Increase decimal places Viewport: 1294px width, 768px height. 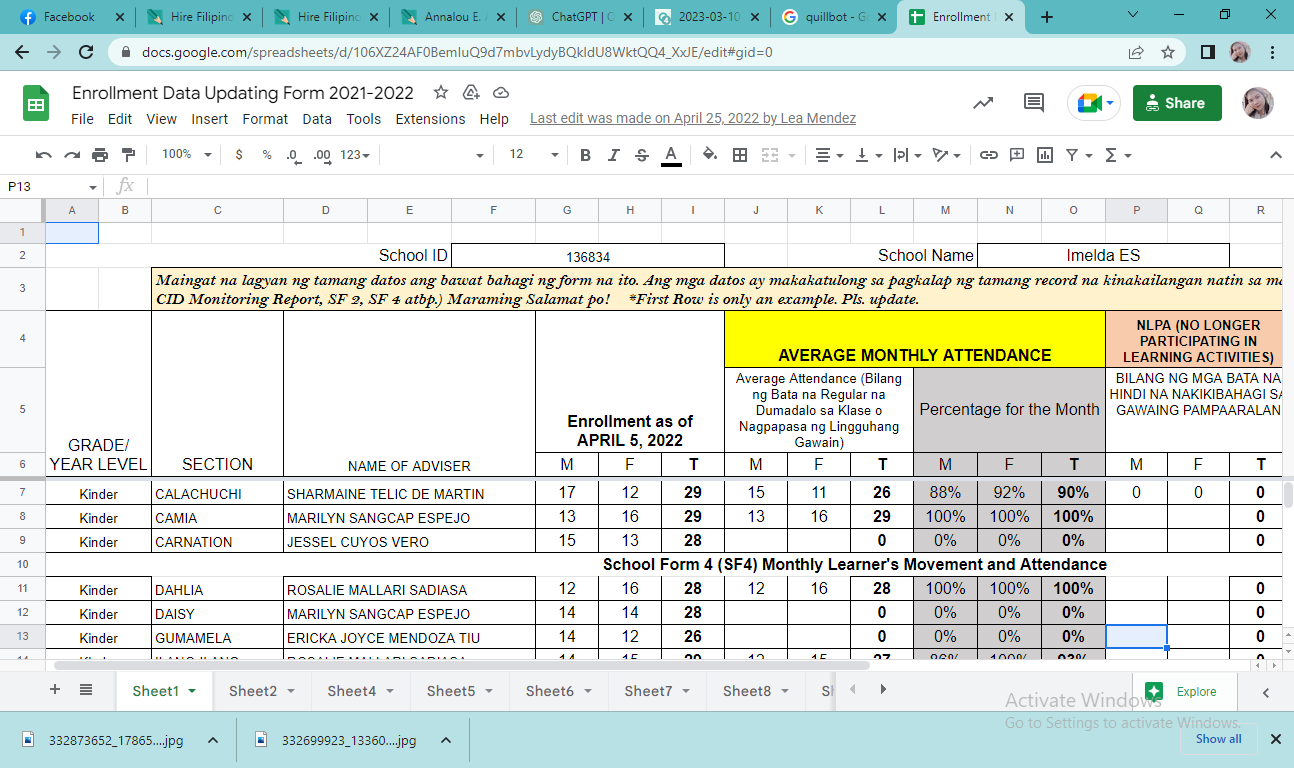[x=322, y=155]
